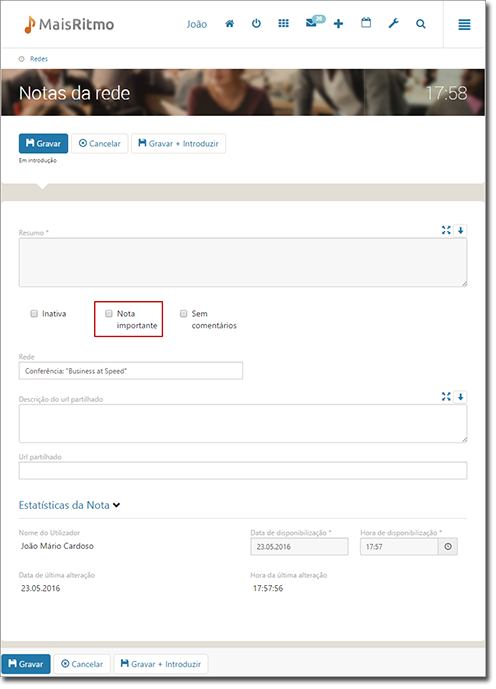Open the wrench settings icon
The width and height of the screenshot is (496, 689).
393,23
